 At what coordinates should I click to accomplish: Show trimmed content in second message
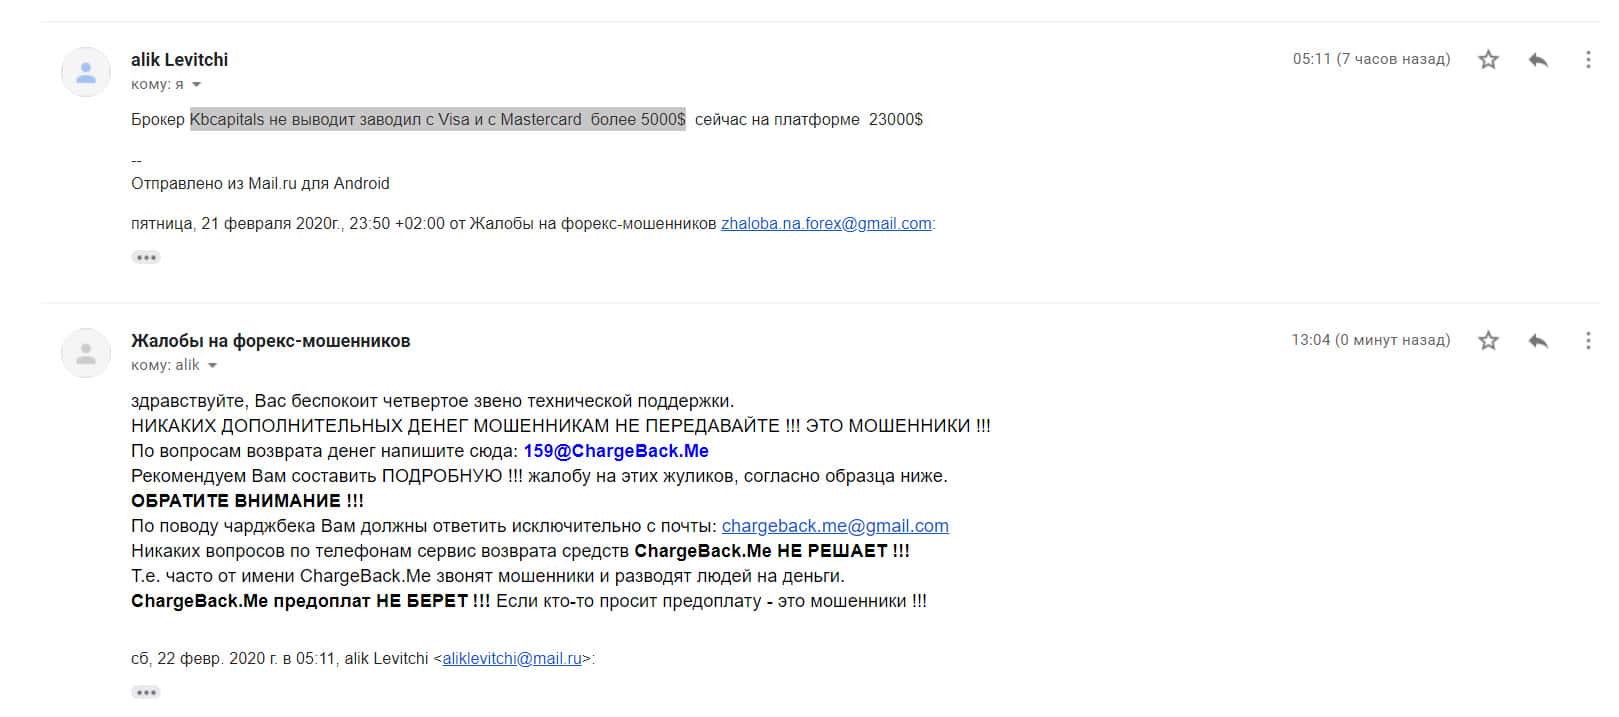coord(146,692)
